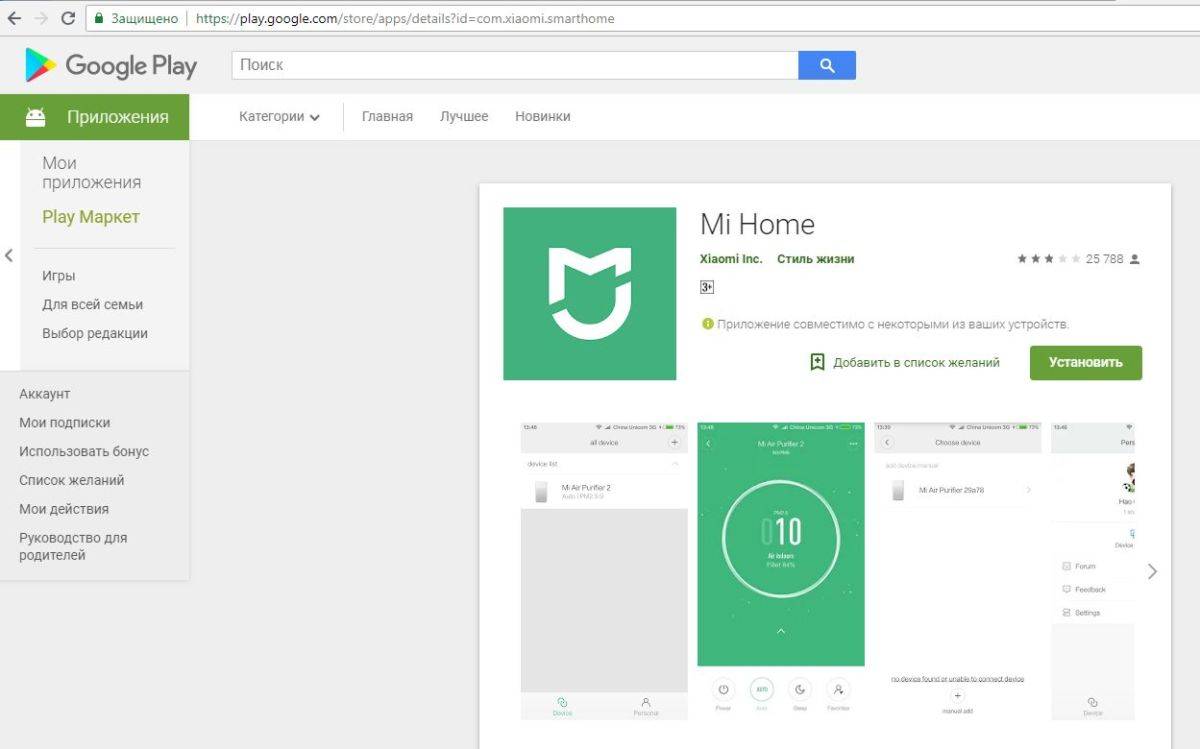Click the Mi Home app icon
1200x749 pixels.
589,294
